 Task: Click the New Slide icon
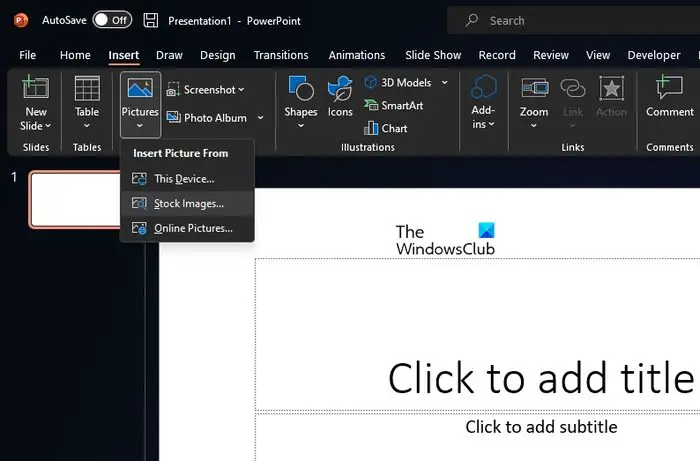tap(36, 87)
